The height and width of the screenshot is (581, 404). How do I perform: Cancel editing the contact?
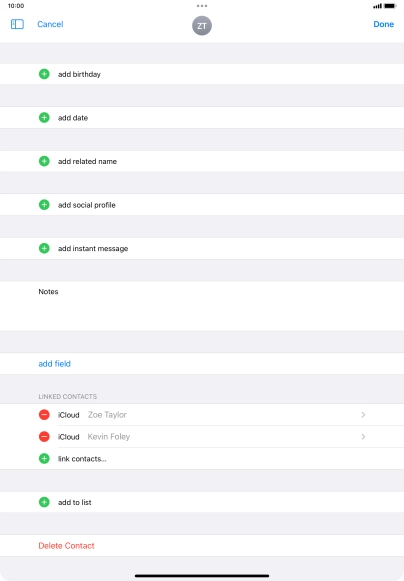coord(50,24)
